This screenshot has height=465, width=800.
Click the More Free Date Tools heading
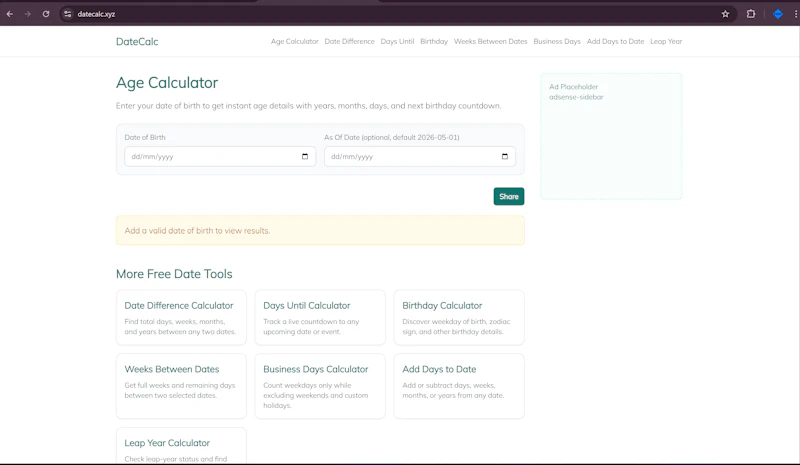pyautogui.click(x=174, y=274)
